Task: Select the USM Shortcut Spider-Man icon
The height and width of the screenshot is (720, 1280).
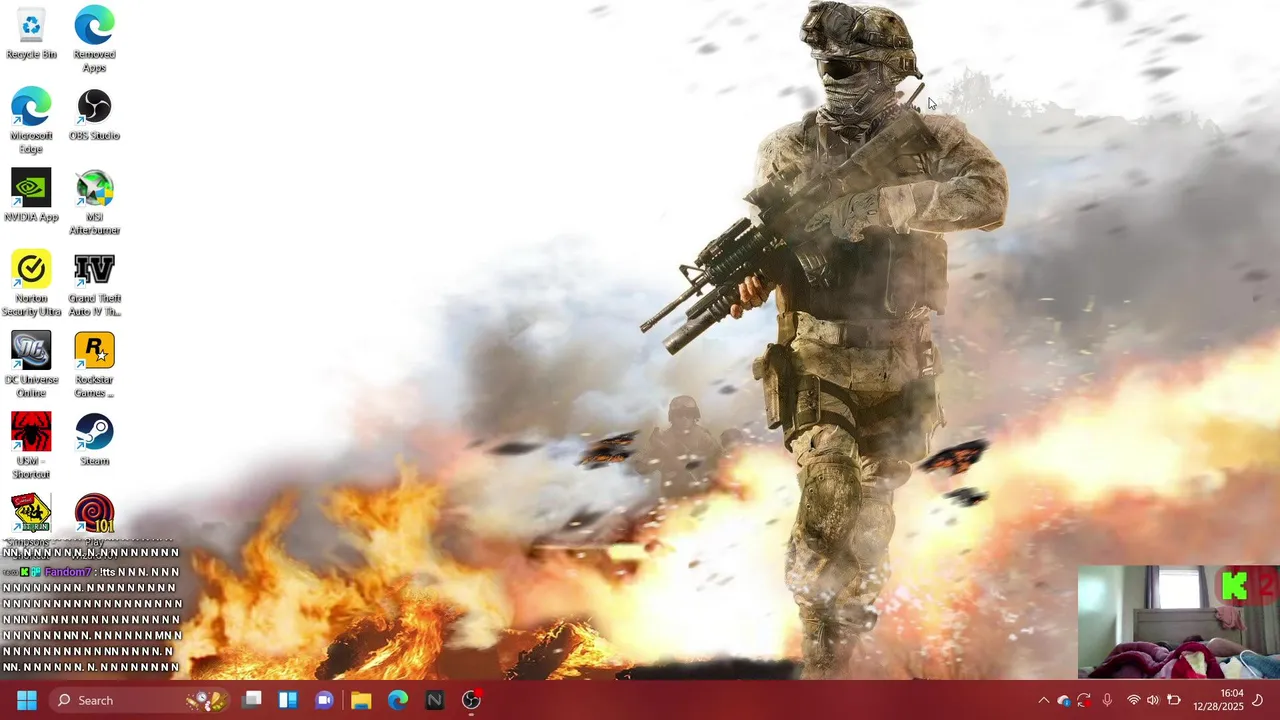Action: tap(31, 446)
